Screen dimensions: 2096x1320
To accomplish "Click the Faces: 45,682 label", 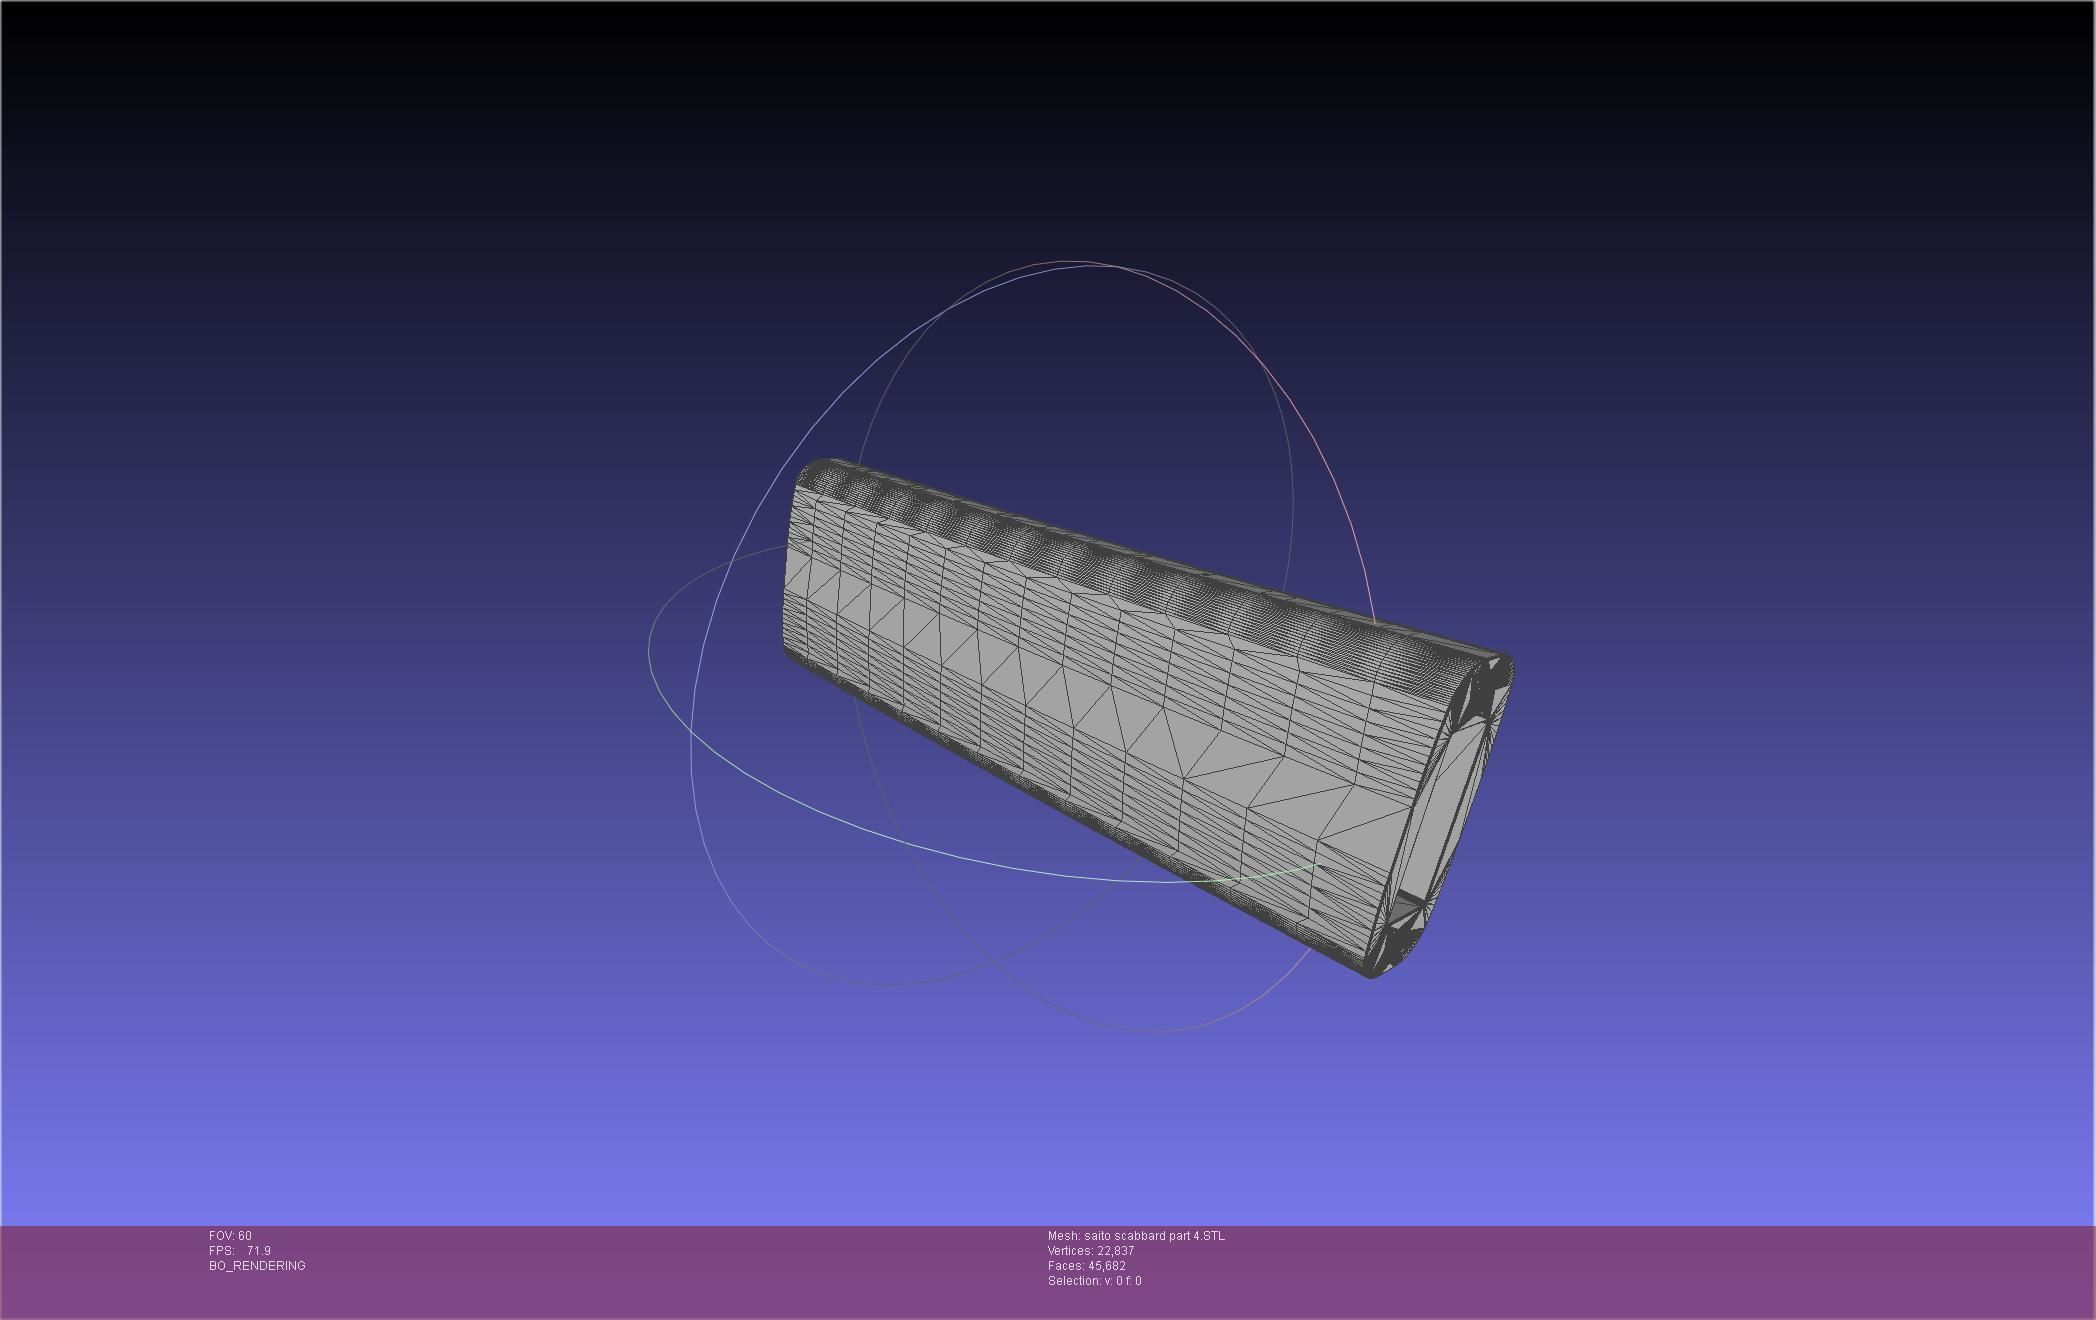I will [x=1086, y=1266].
